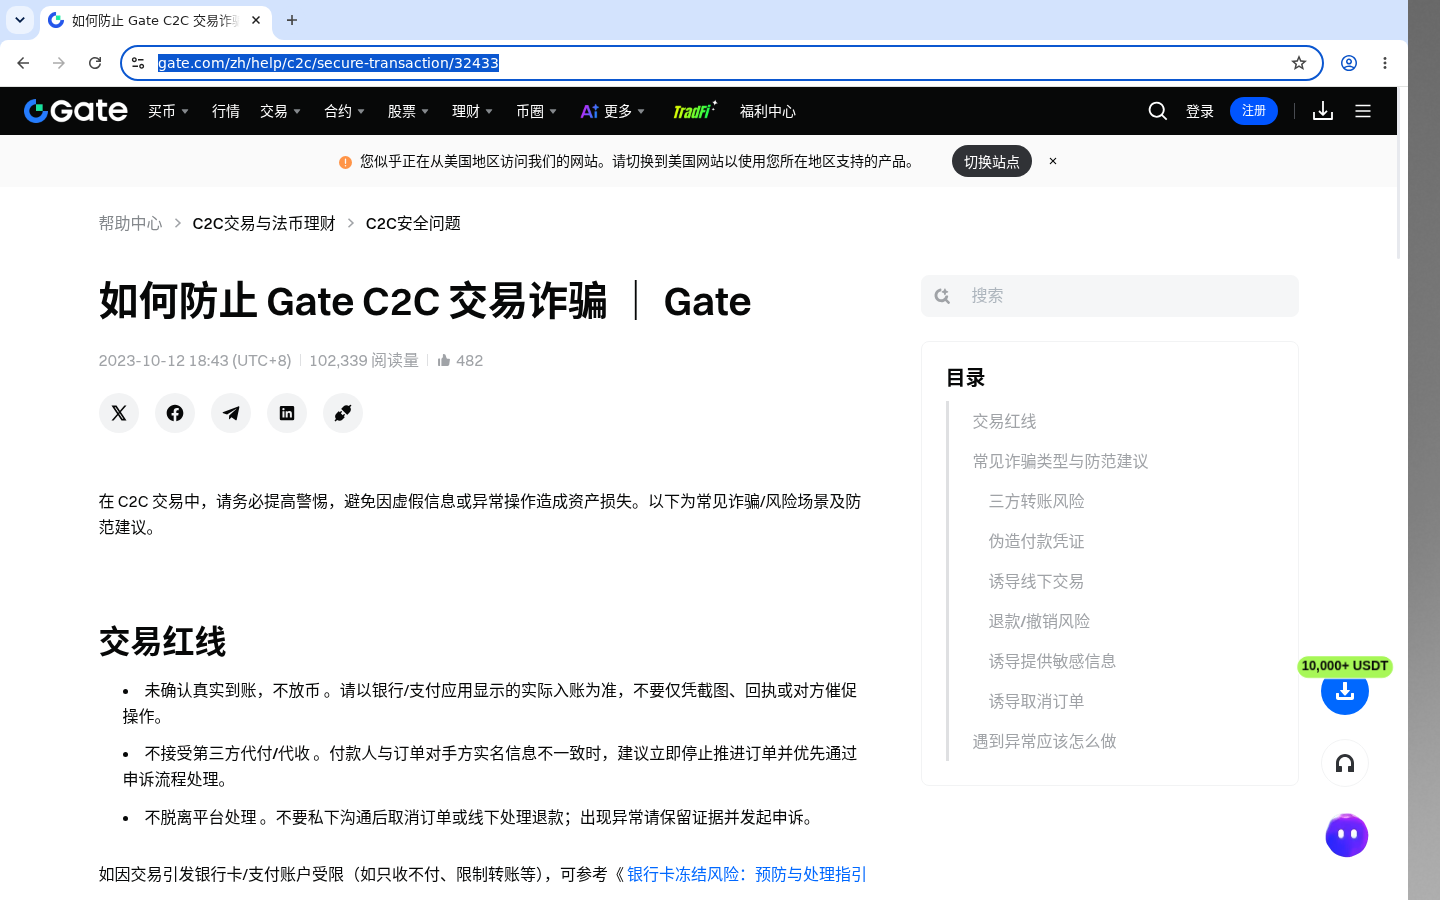Viewport: 1440px width, 900px height.
Task: Expand the 买币 dropdown menu
Action: 168,111
